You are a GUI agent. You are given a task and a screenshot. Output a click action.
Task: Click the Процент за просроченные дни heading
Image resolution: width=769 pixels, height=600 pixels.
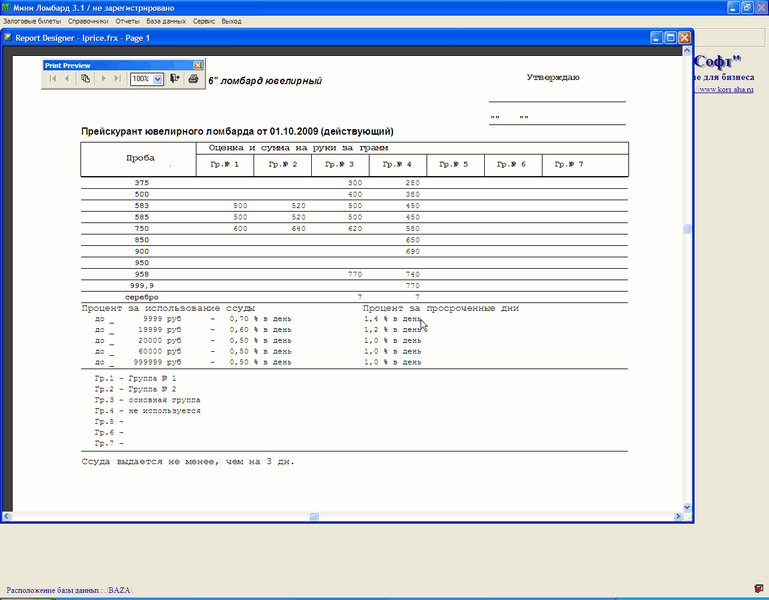tap(441, 308)
